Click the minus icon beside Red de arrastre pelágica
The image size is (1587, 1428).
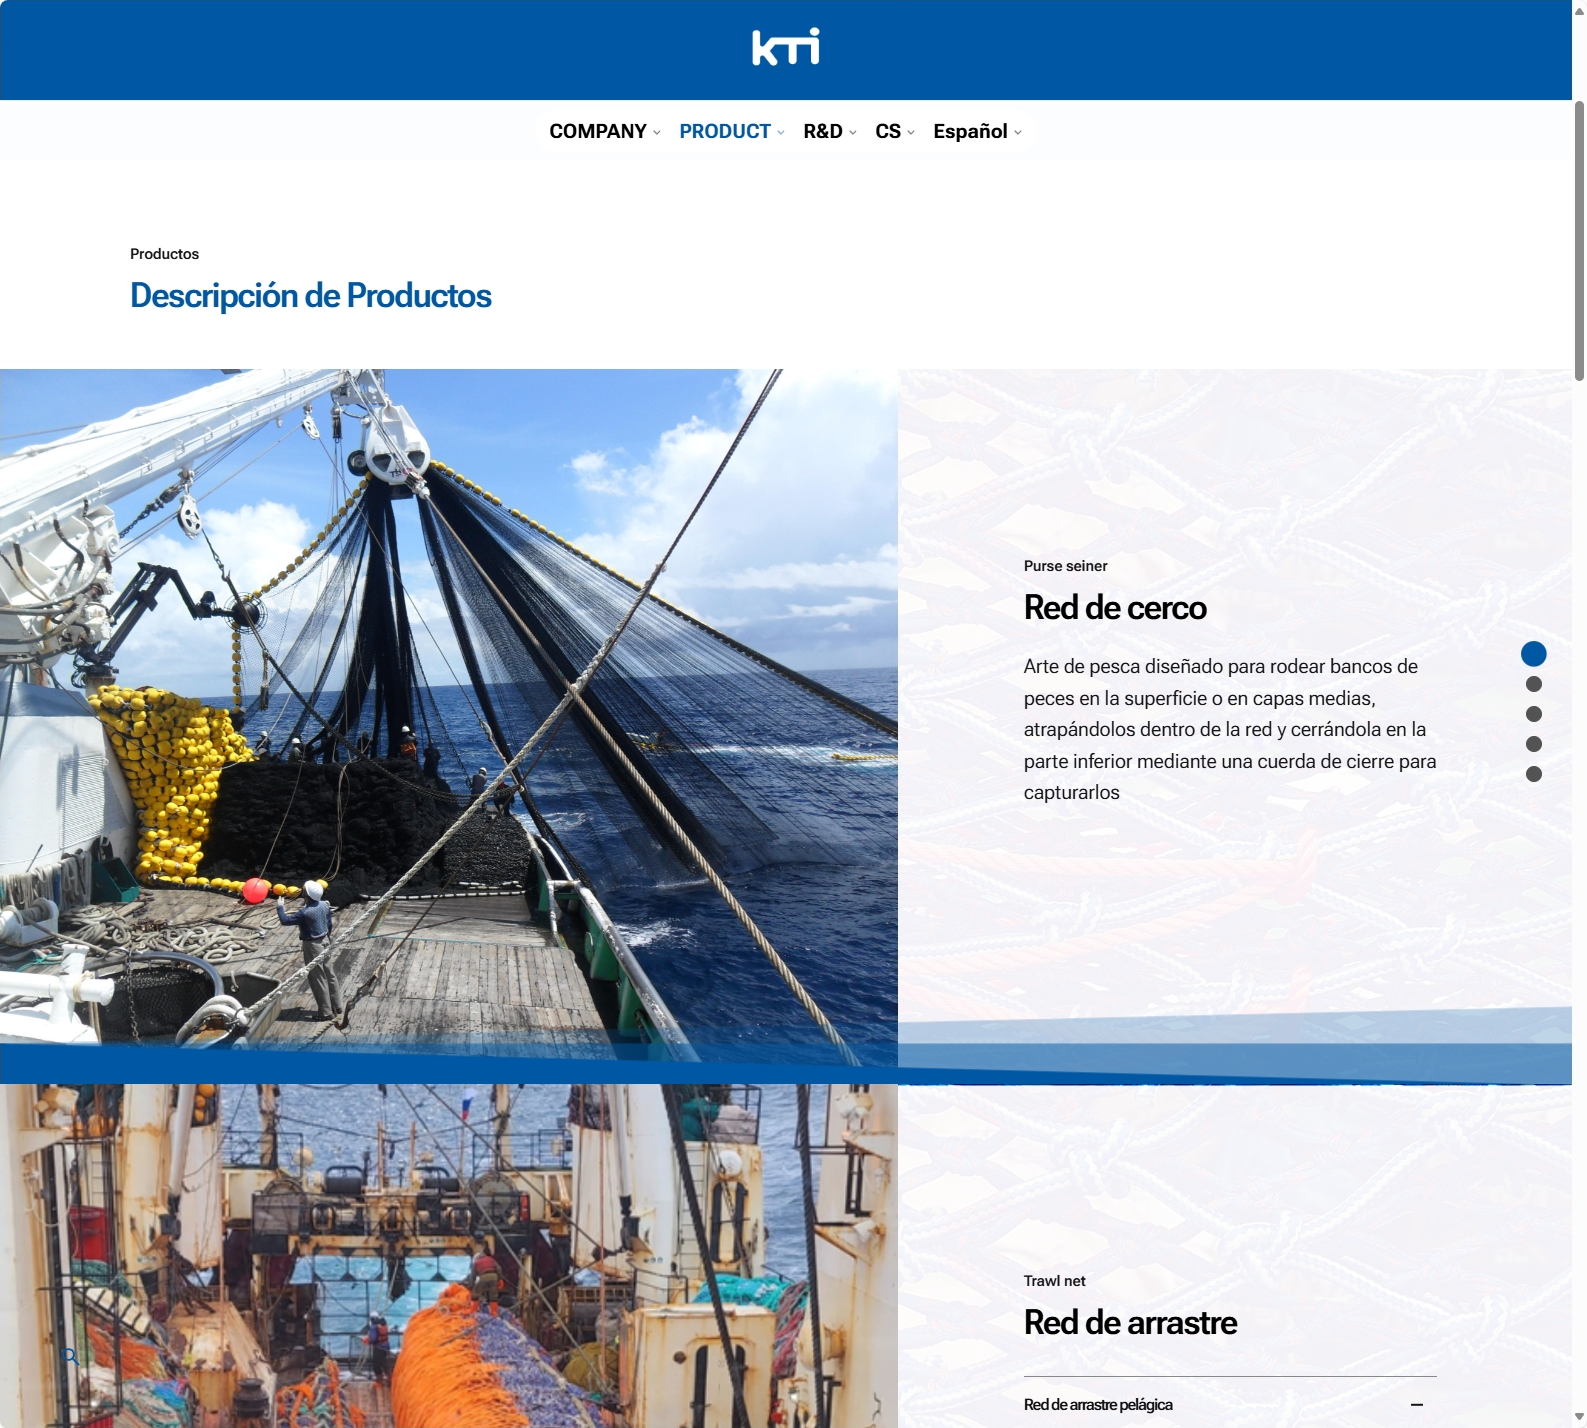point(1416,1405)
